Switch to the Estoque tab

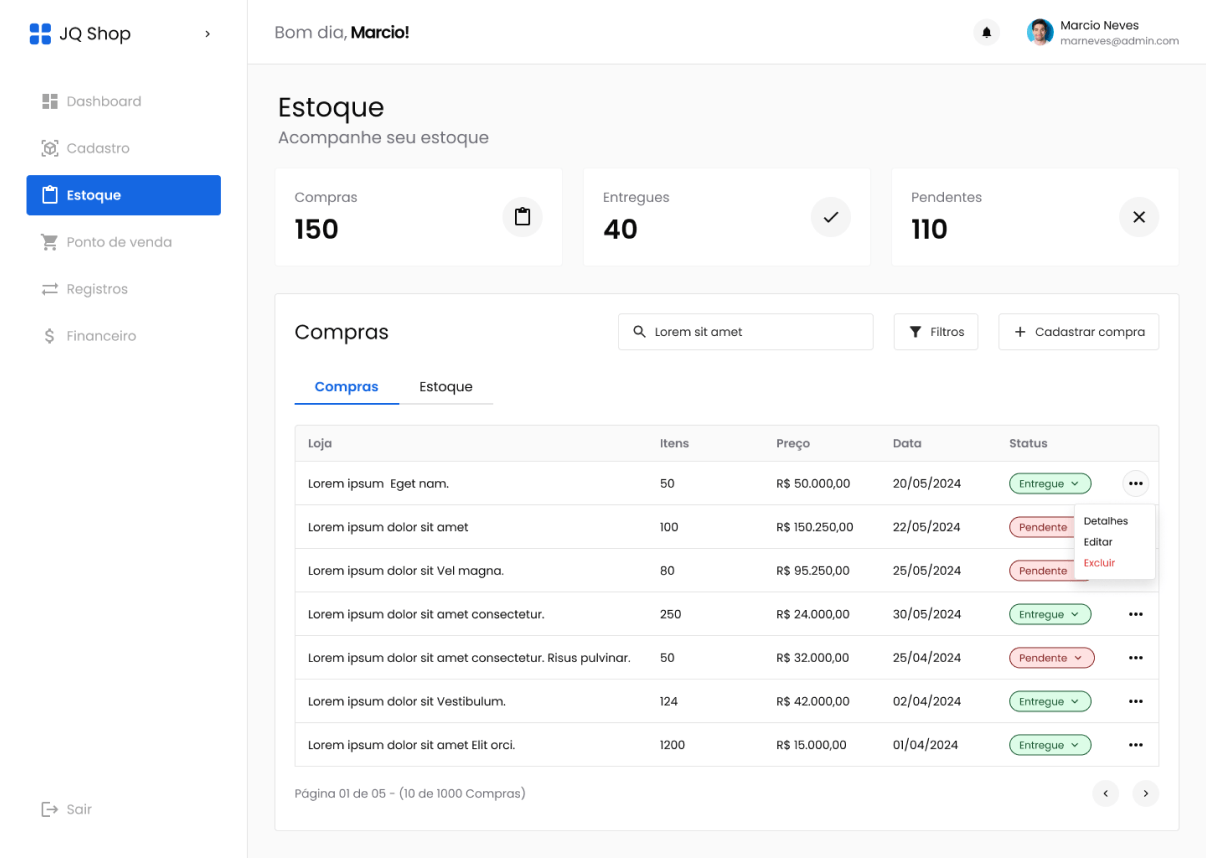(445, 387)
